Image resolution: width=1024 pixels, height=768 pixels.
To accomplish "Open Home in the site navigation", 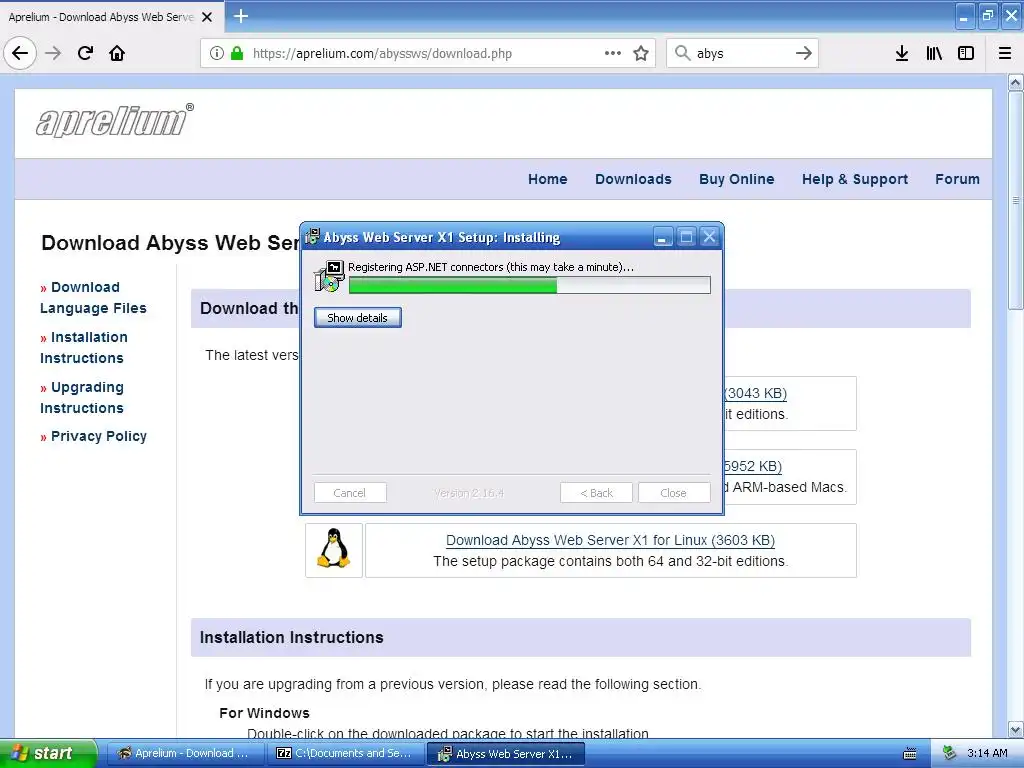I will [547, 179].
